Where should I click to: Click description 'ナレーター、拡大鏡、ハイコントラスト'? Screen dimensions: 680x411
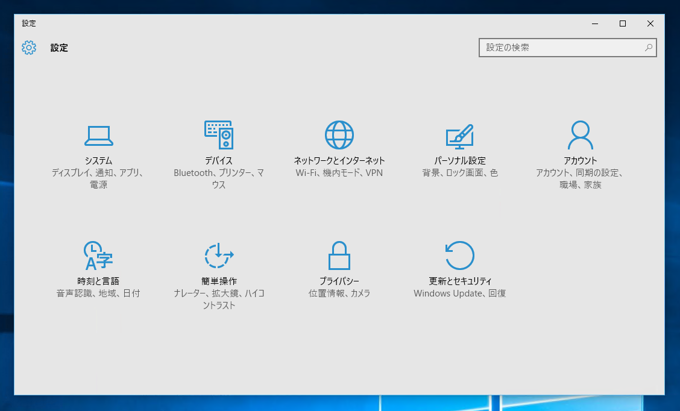[x=219, y=299]
